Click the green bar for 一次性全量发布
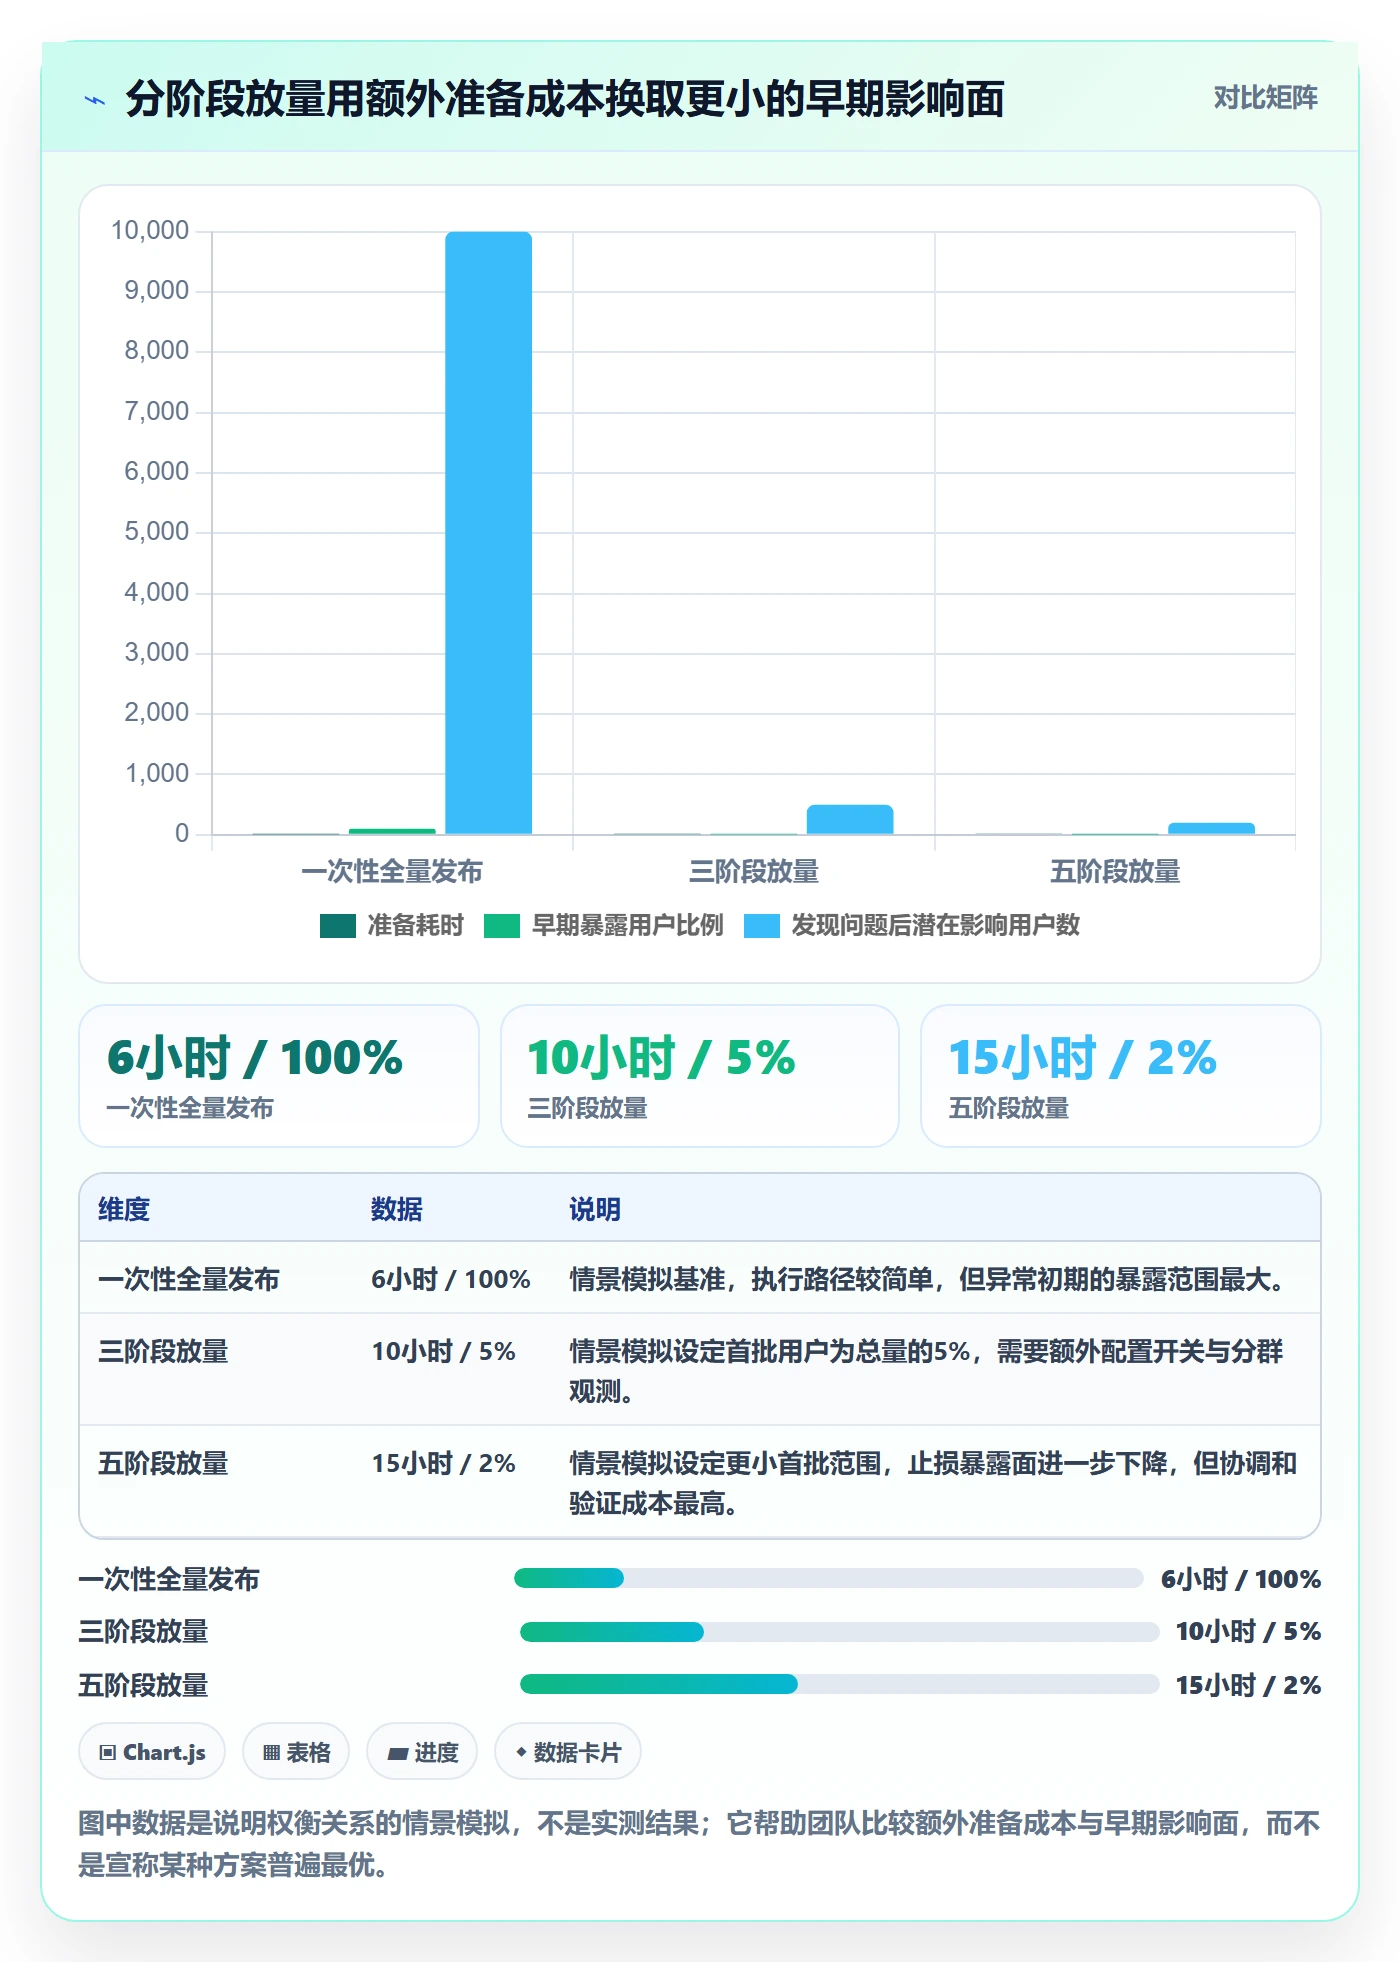This screenshot has height=1962, width=1400. 392,831
